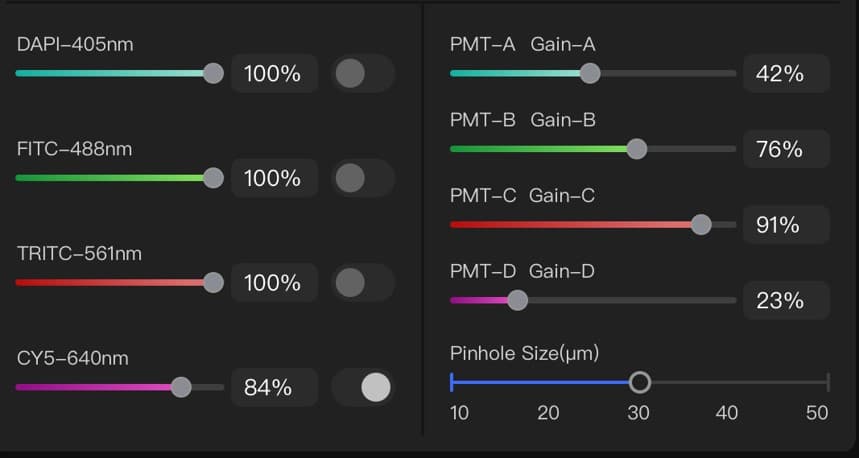Click the DAPI-405nm slider handle
The width and height of the screenshot is (859, 458).
tap(213, 73)
